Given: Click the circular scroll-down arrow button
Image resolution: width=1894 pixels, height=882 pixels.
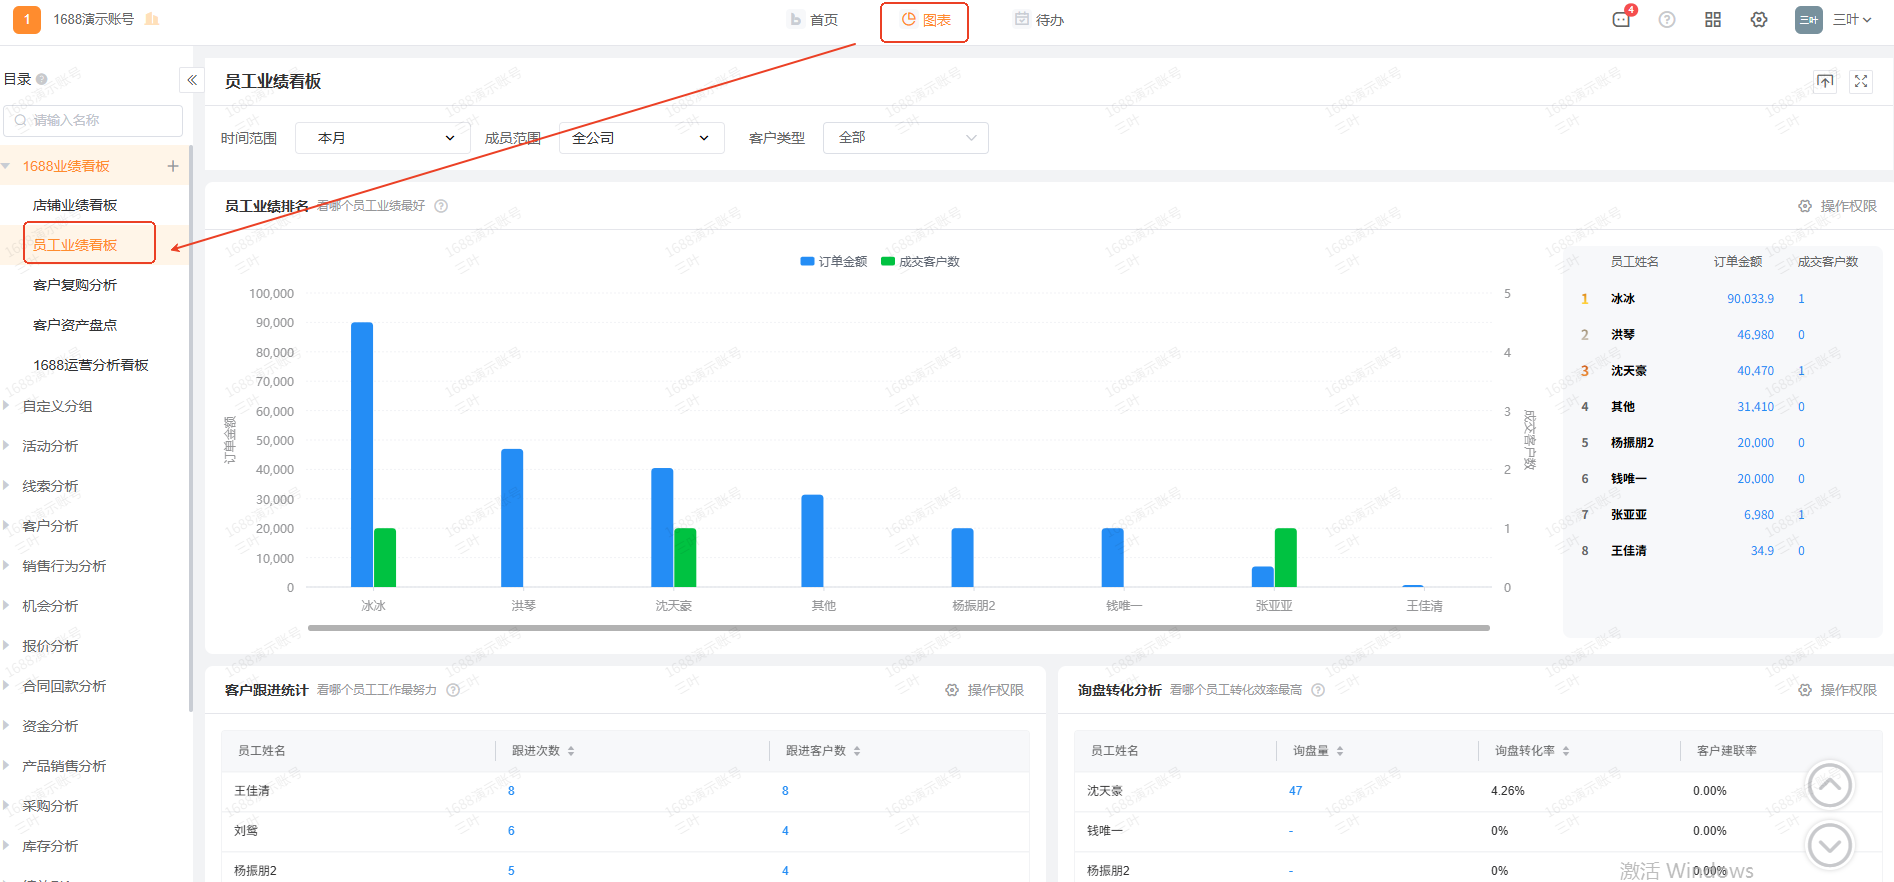Looking at the screenshot, I should 1830,846.
